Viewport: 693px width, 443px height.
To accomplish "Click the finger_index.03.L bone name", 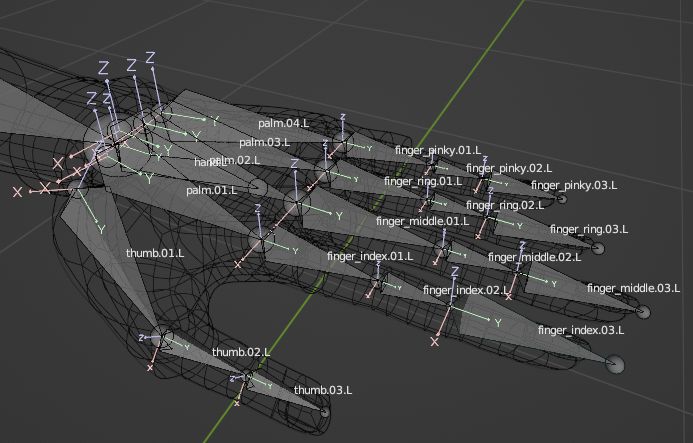I will coord(581,330).
